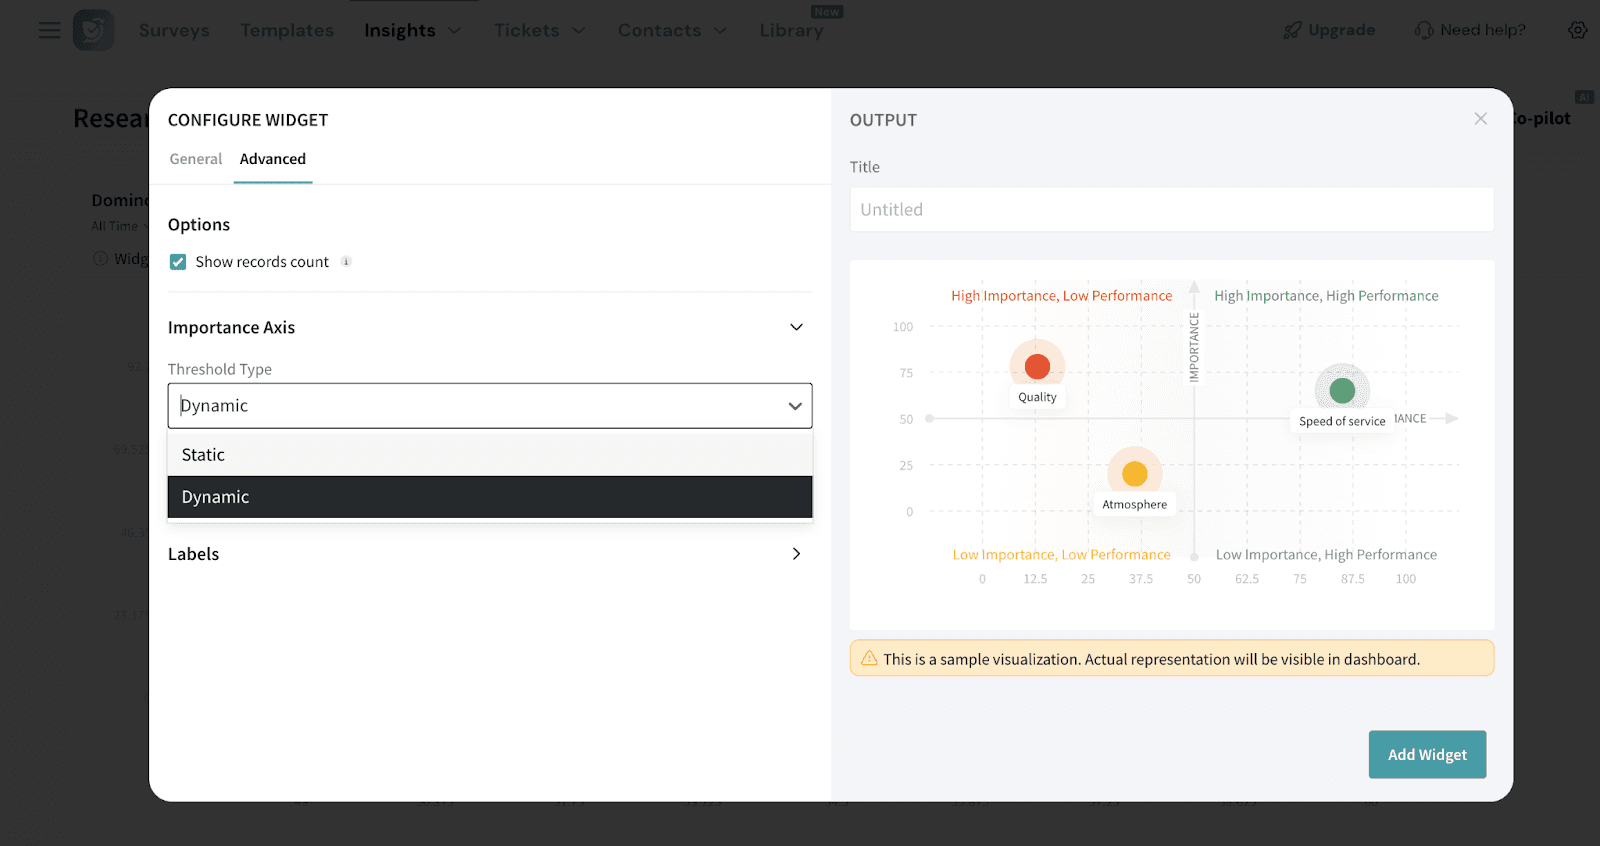The image size is (1600, 846).
Task: Expand the Labels section
Action: 796,554
